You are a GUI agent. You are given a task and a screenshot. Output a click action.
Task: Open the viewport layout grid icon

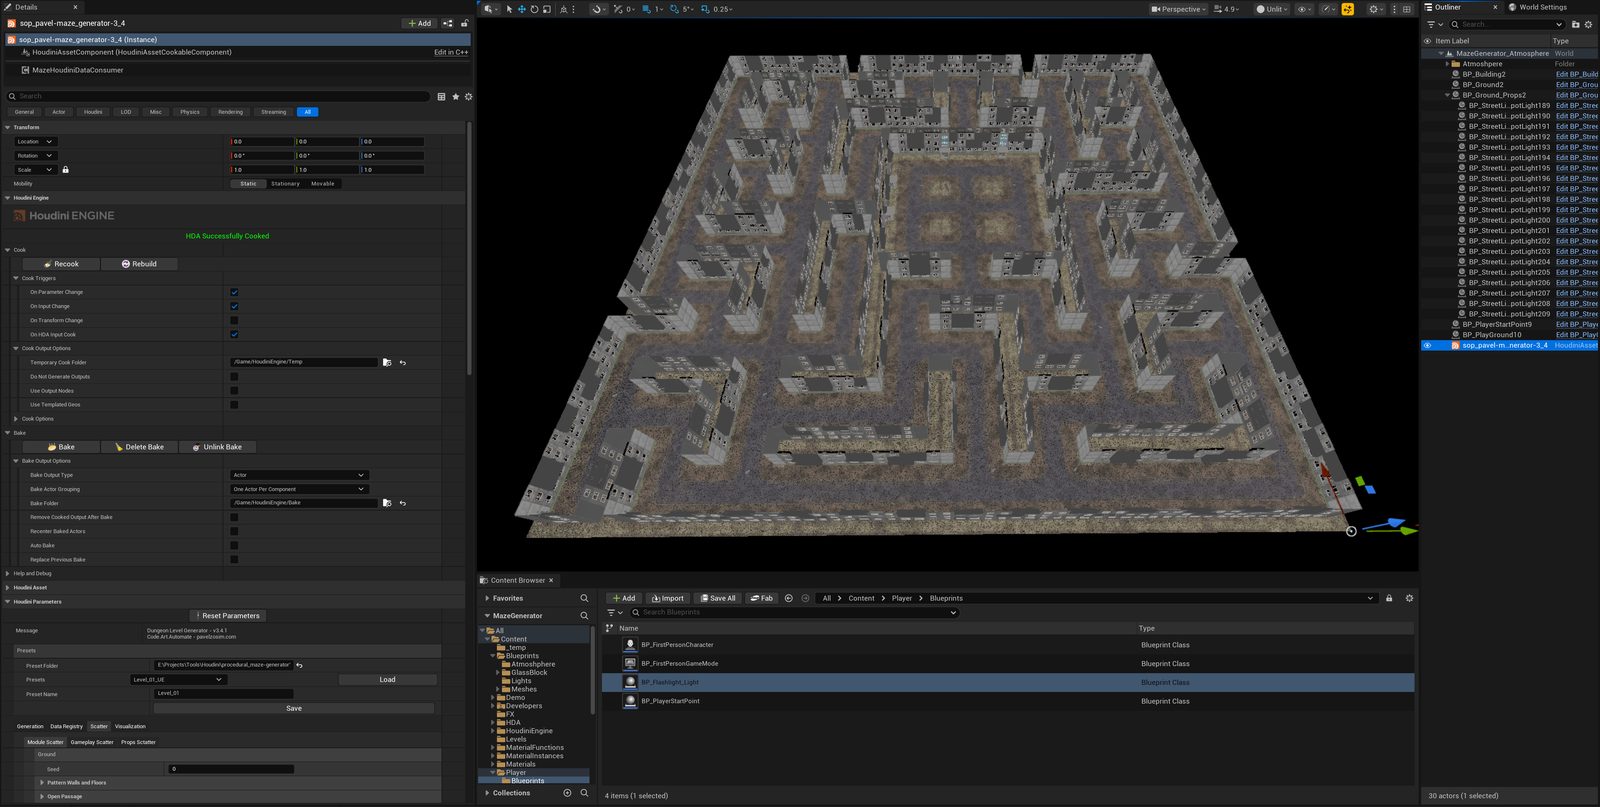pyautogui.click(x=1407, y=9)
